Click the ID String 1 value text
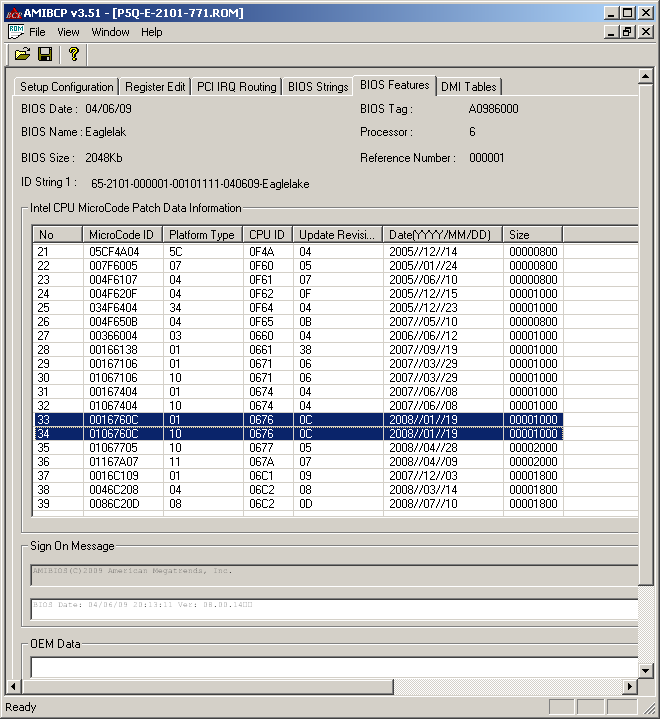 (200, 184)
